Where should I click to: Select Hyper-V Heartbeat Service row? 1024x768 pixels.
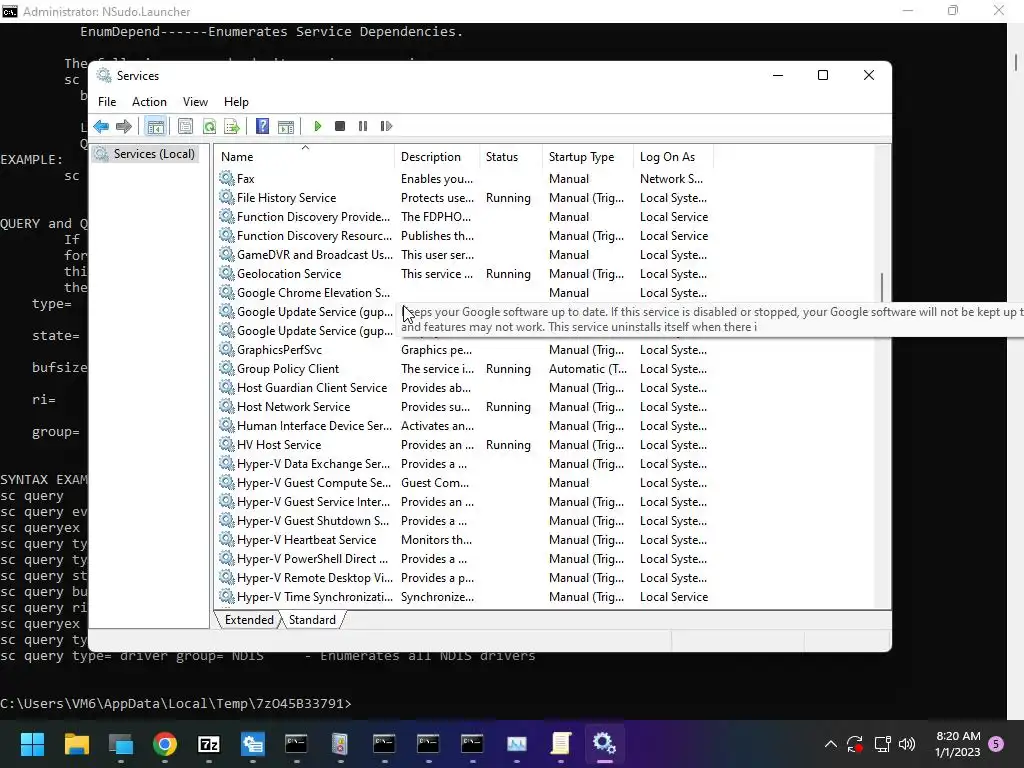[465, 539]
